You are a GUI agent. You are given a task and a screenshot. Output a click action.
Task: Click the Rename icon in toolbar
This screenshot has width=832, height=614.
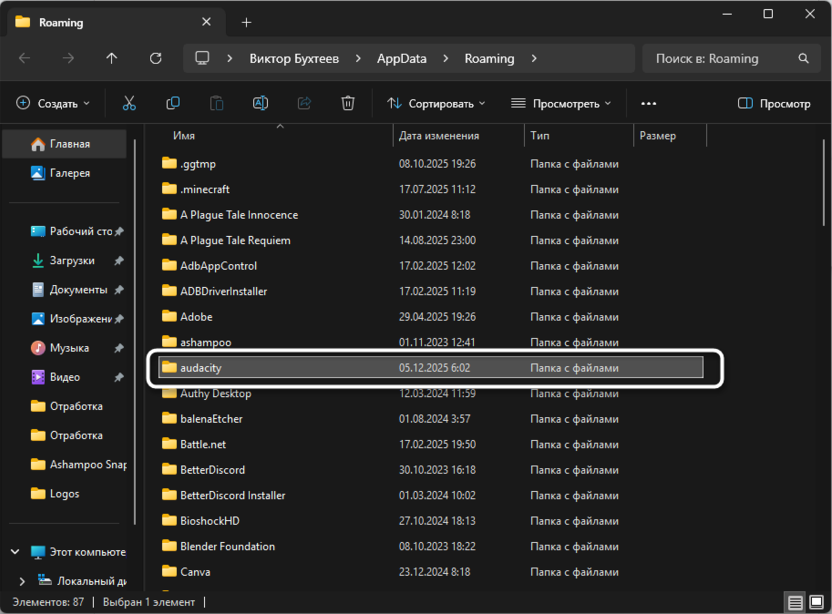pos(260,103)
